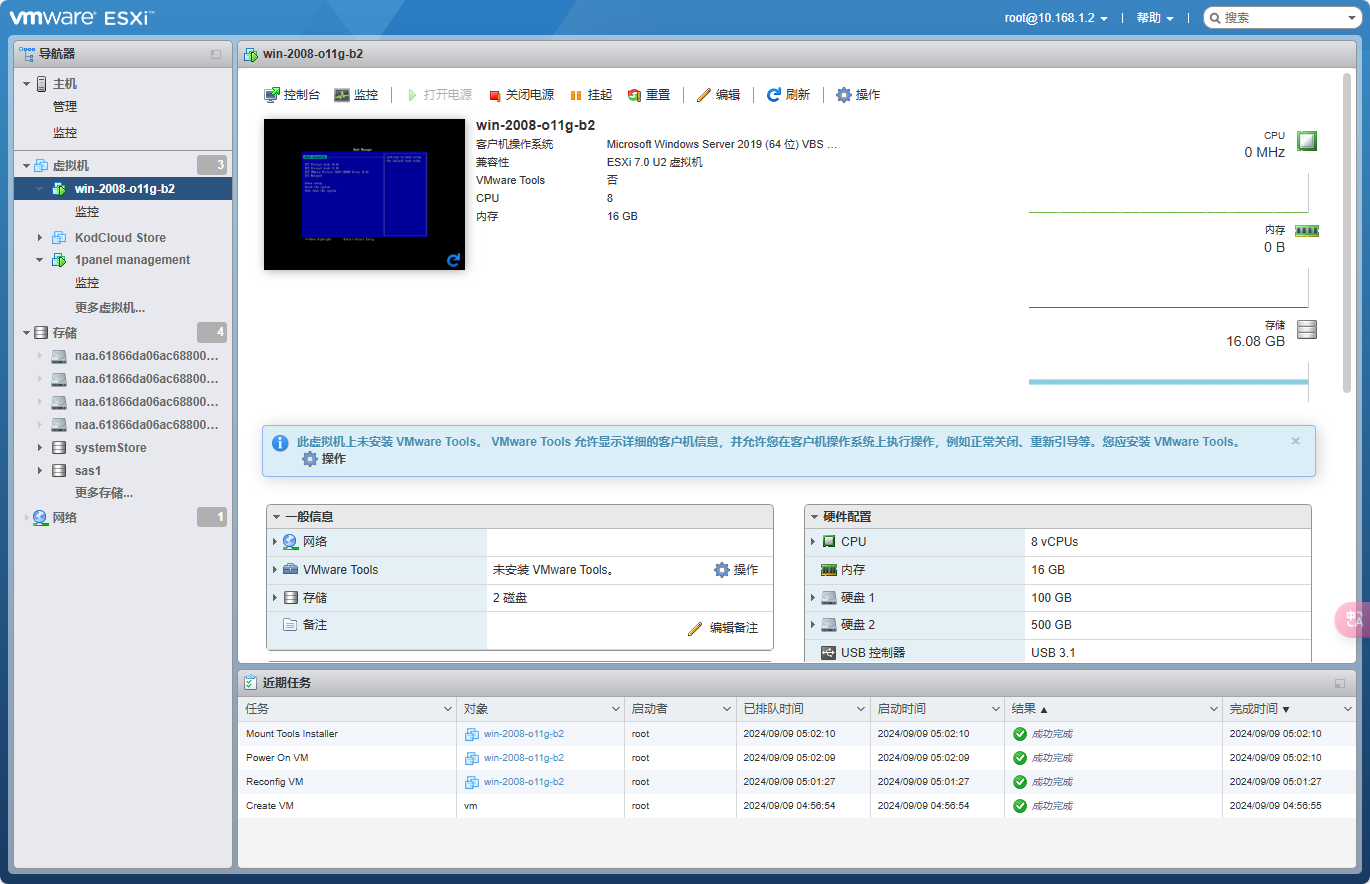Screen dimensions: 1370x884
Task: Collapse the 导航器 panel with its corner icon
Action: coord(216,54)
